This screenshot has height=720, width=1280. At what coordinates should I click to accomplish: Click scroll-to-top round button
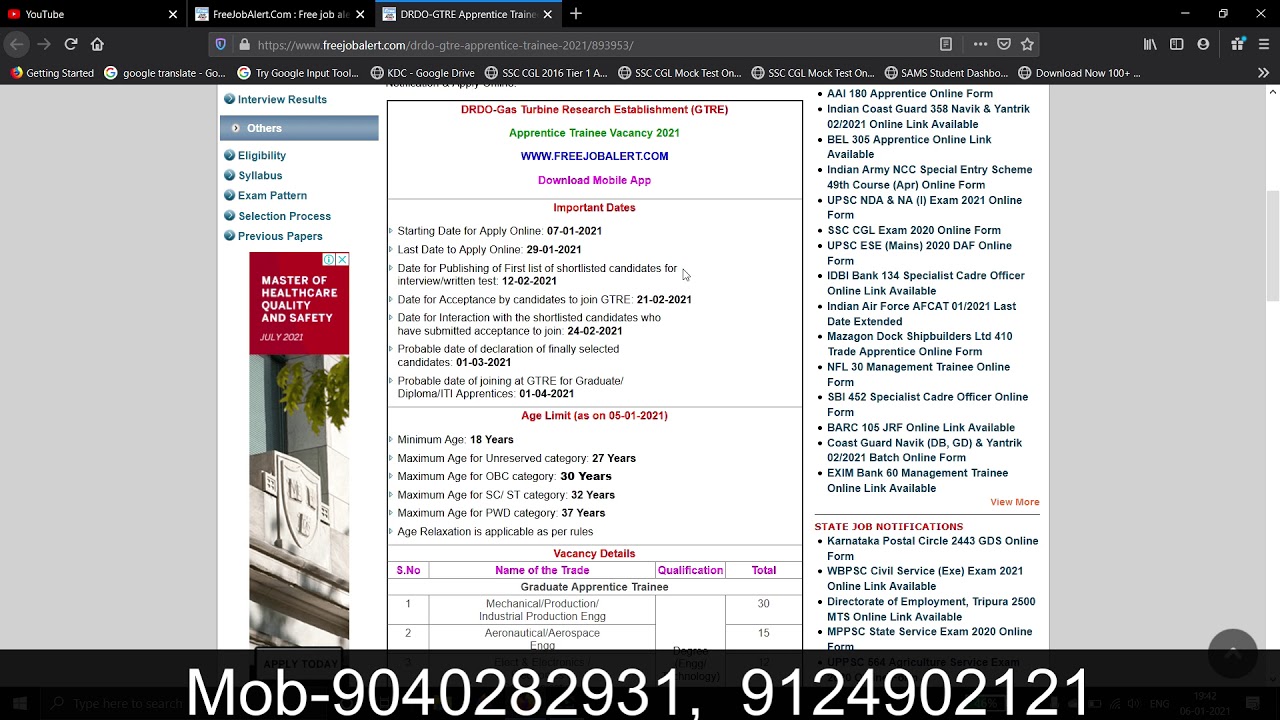click(x=1232, y=653)
